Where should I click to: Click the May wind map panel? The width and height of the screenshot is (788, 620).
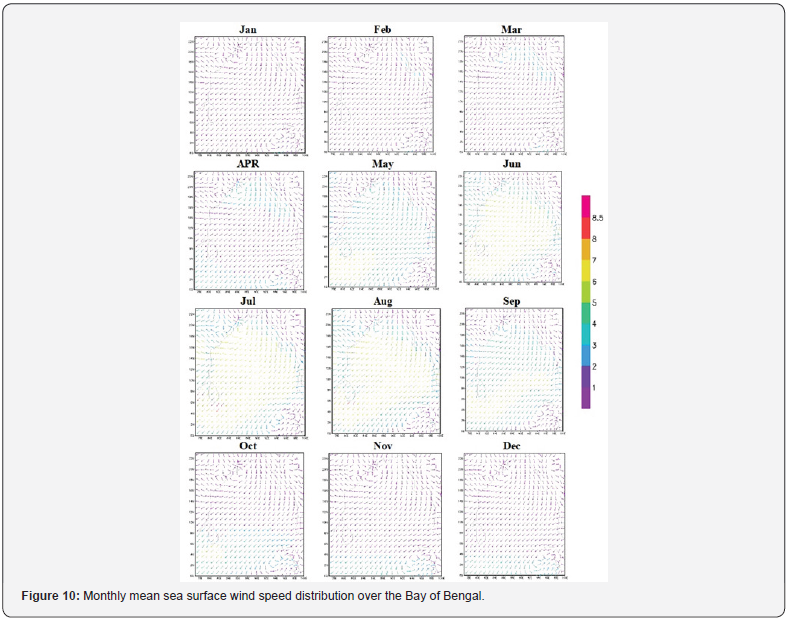tap(382, 230)
